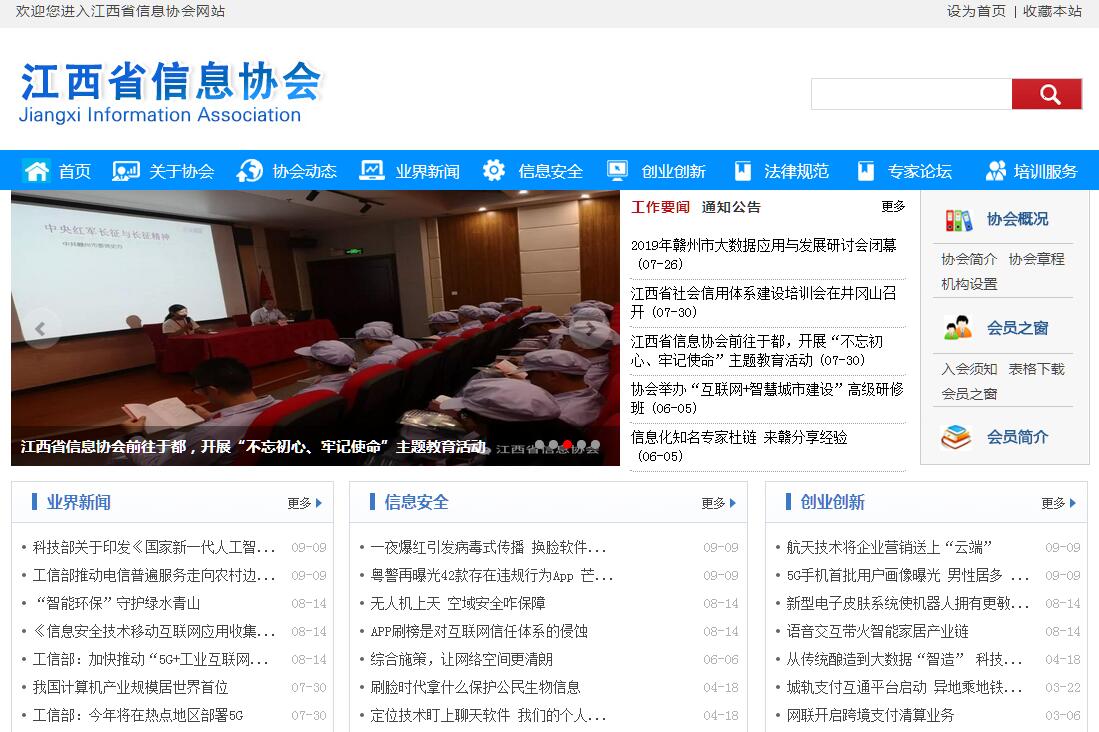Click the home icon in navigation bar

[x=37, y=171]
